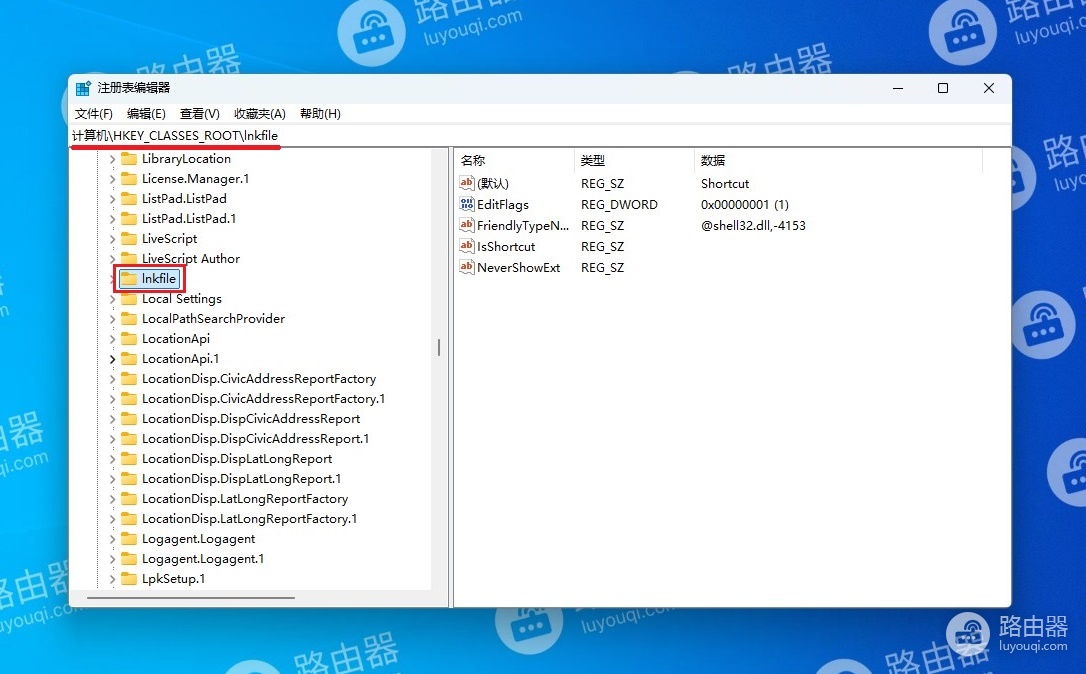Viewport: 1086px width, 674px height.
Task: Click the Local Settings folder icon
Action: point(129,299)
